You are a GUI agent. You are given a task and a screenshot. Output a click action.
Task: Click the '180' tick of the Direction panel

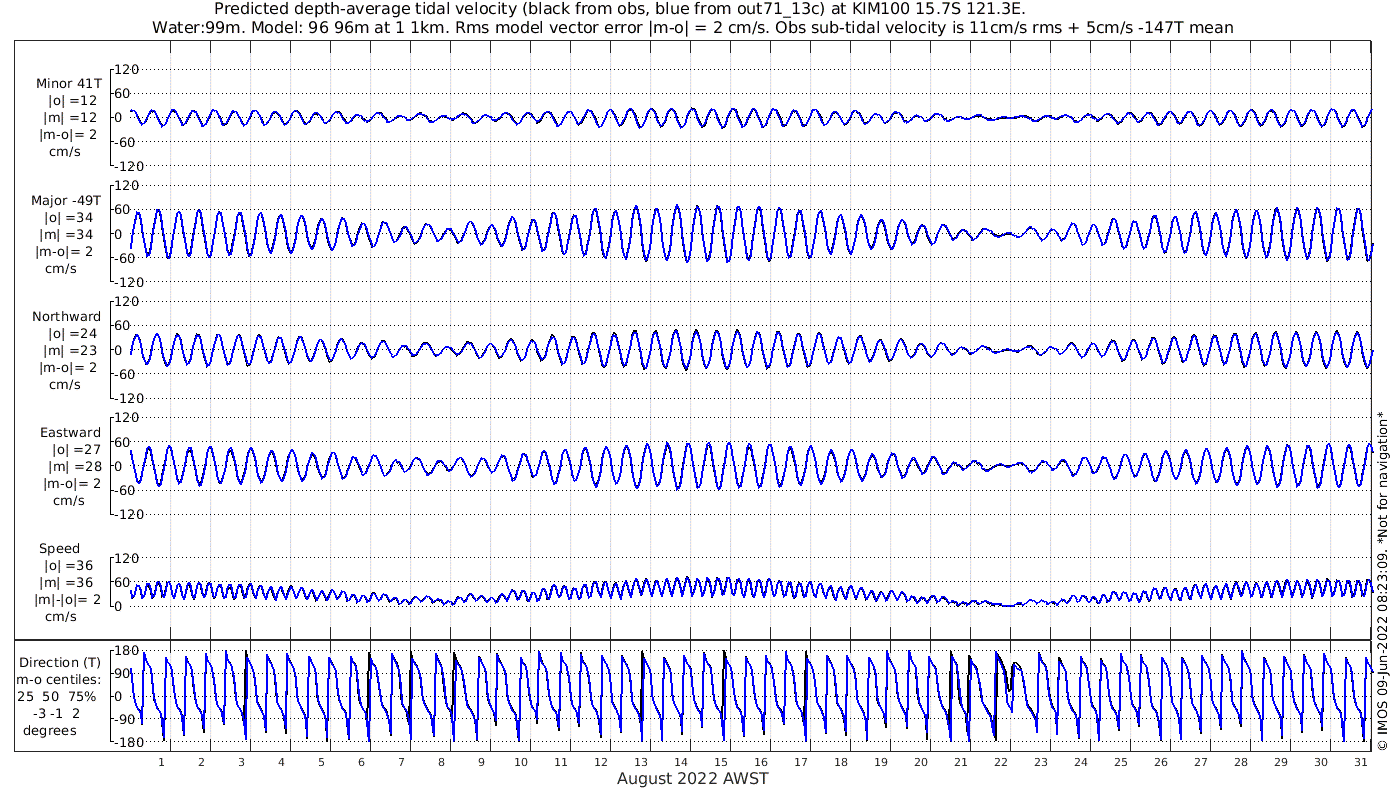127,651
